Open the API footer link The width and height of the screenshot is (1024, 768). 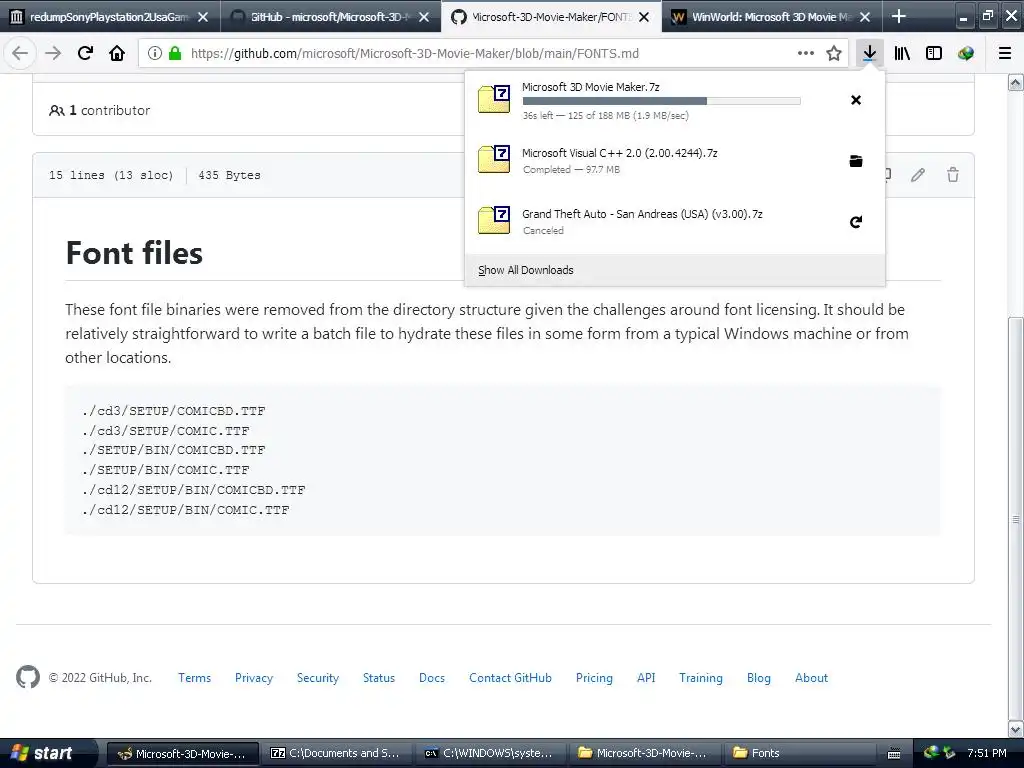[x=646, y=678]
